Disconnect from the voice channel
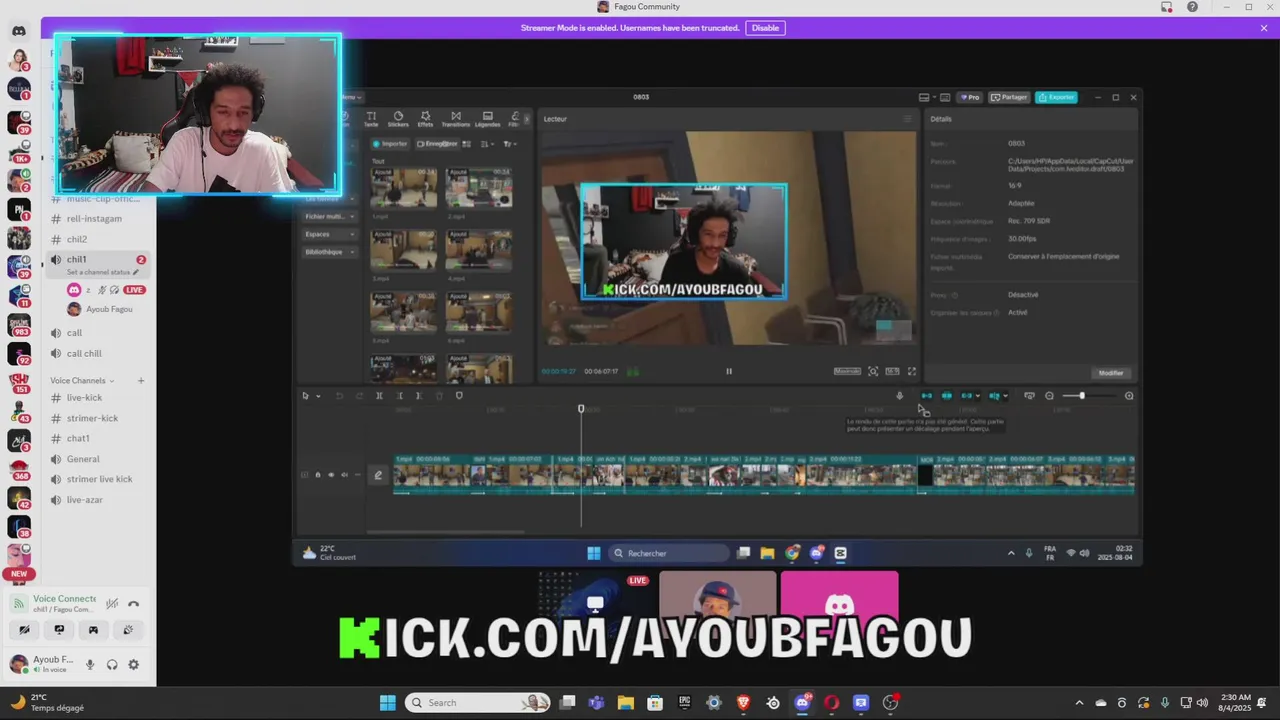The width and height of the screenshot is (1280, 720). (133, 603)
